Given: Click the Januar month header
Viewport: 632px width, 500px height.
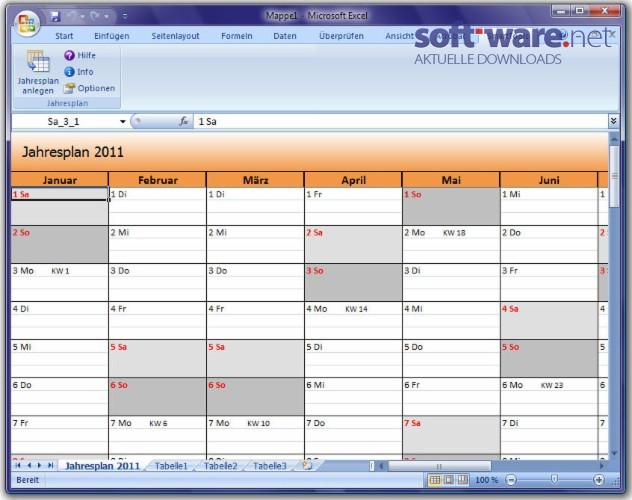Looking at the screenshot, I should 60,180.
